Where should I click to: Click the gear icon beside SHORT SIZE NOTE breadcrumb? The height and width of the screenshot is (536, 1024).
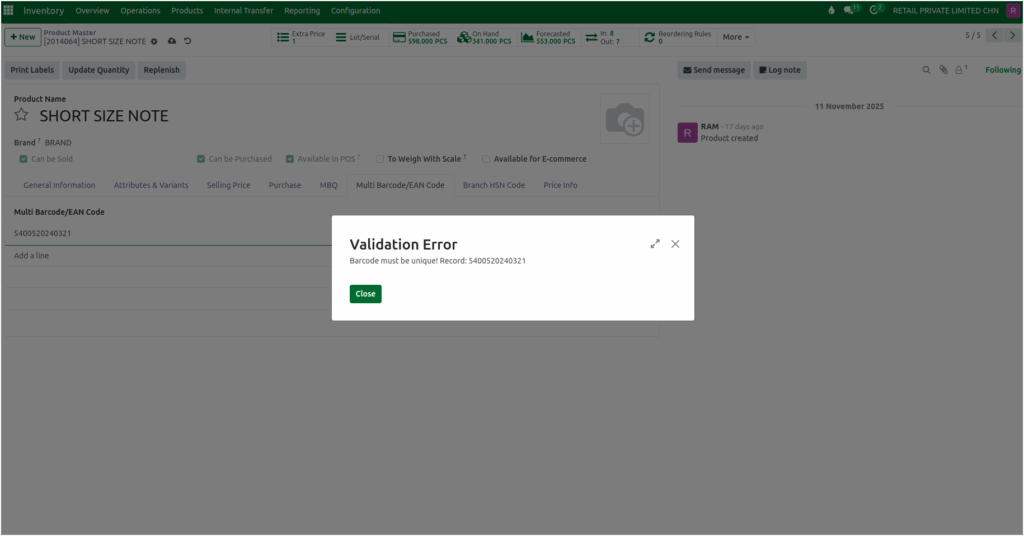tap(154, 41)
